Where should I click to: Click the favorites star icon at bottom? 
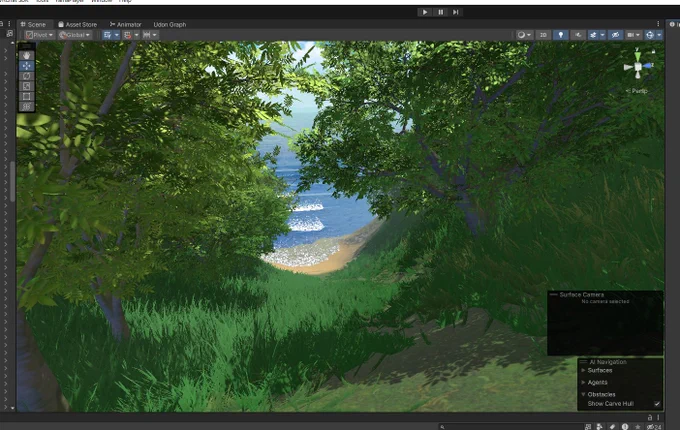[x=638, y=427]
